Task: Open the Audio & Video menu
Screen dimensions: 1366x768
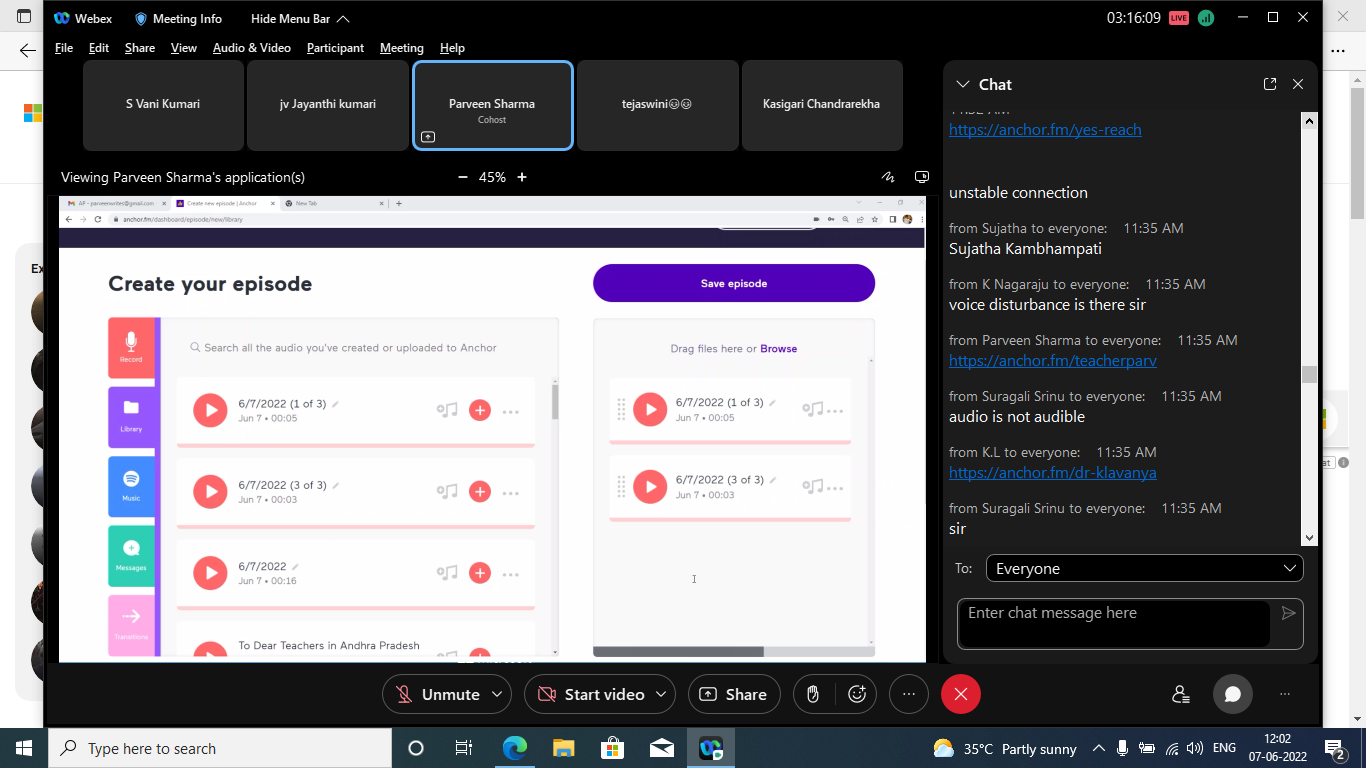Action: (x=252, y=48)
